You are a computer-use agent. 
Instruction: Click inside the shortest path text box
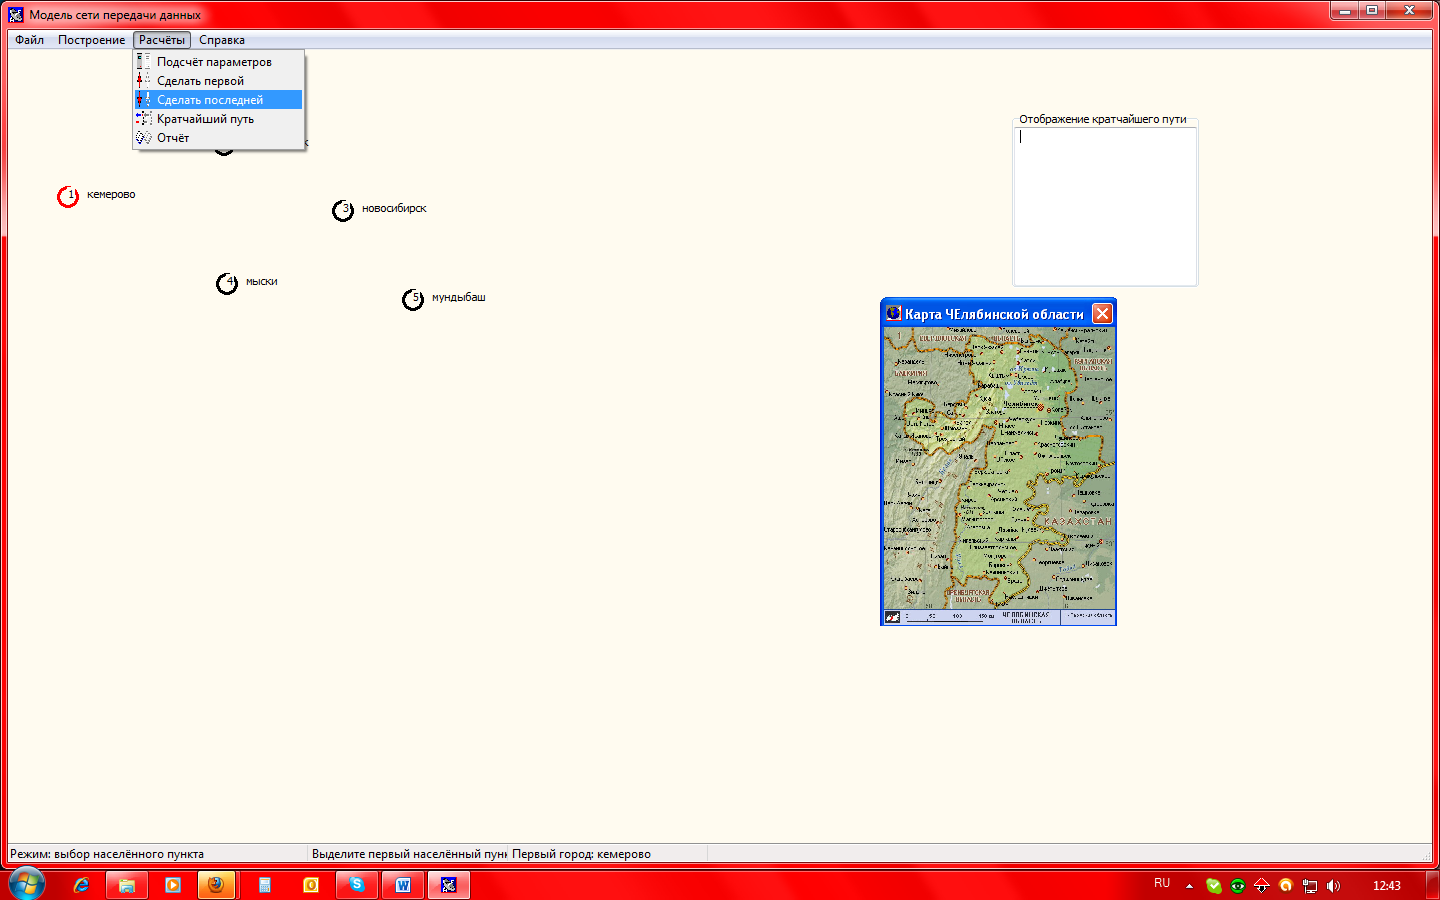click(1105, 207)
